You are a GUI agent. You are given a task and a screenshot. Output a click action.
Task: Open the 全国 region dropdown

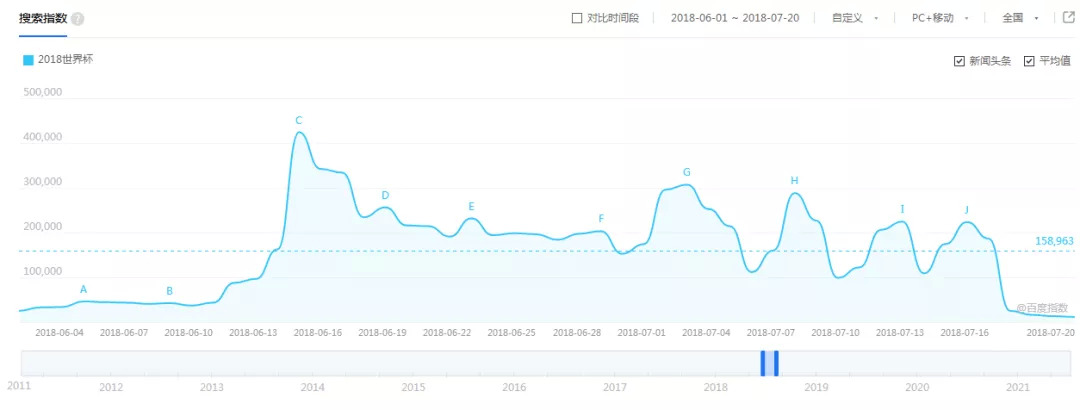1021,18
